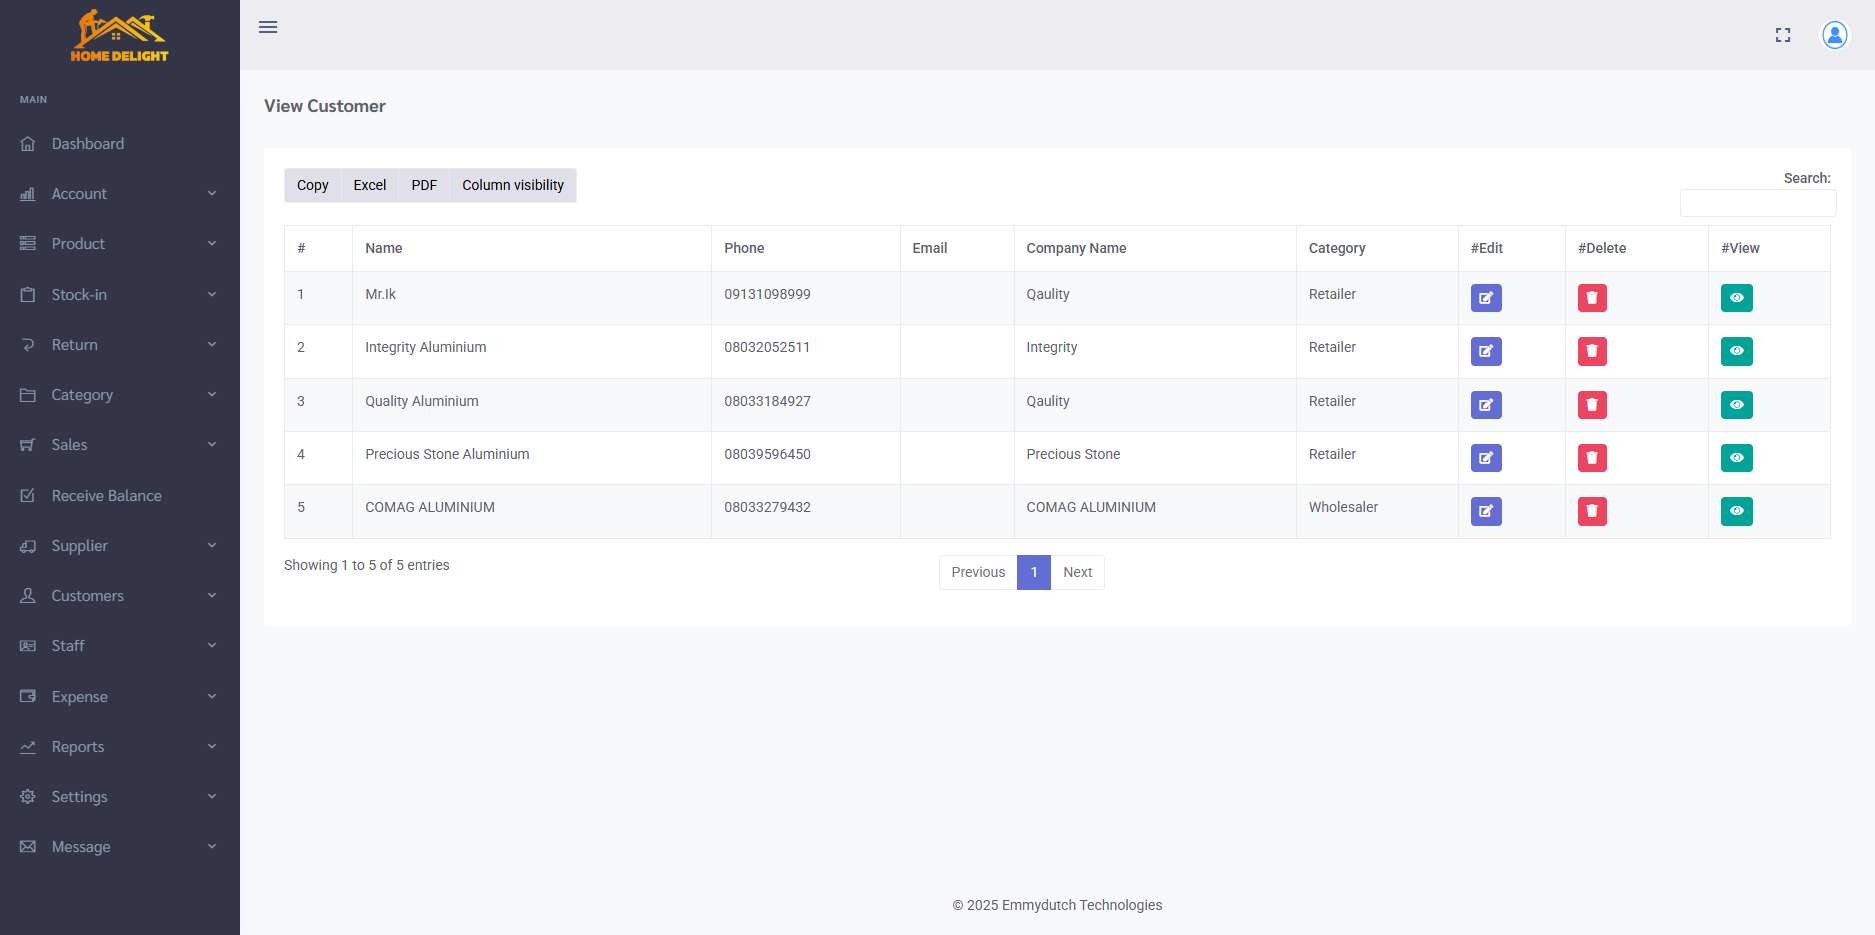Expand the Customers menu chevron
The width and height of the screenshot is (1875, 935).
212,596
